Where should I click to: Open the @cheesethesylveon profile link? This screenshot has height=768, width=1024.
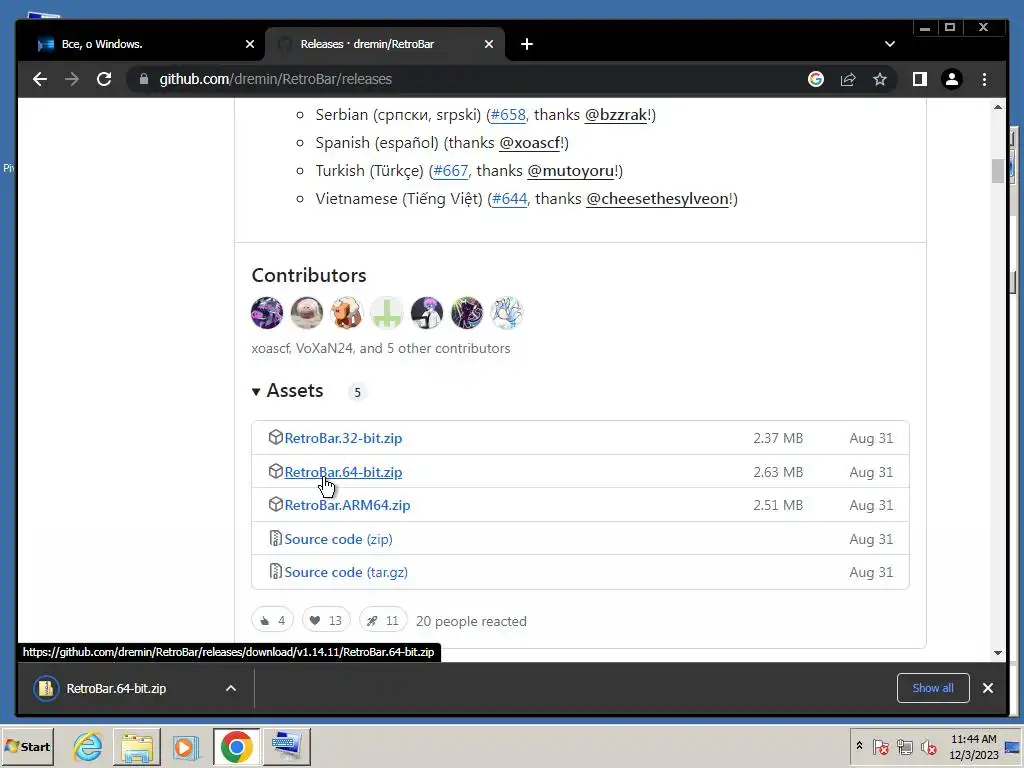pyautogui.click(x=657, y=199)
